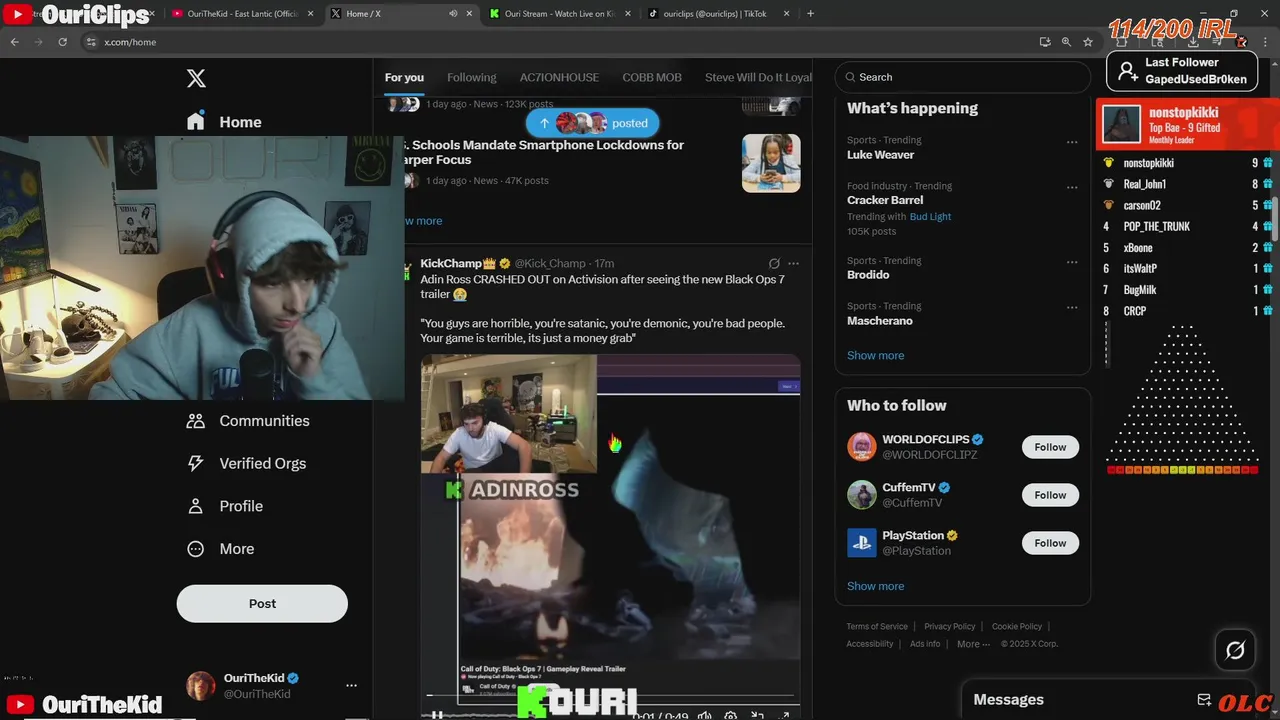This screenshot has width=1280, height=720.
Task: Open the Accessibility footer link
Action: click(870, 644)
